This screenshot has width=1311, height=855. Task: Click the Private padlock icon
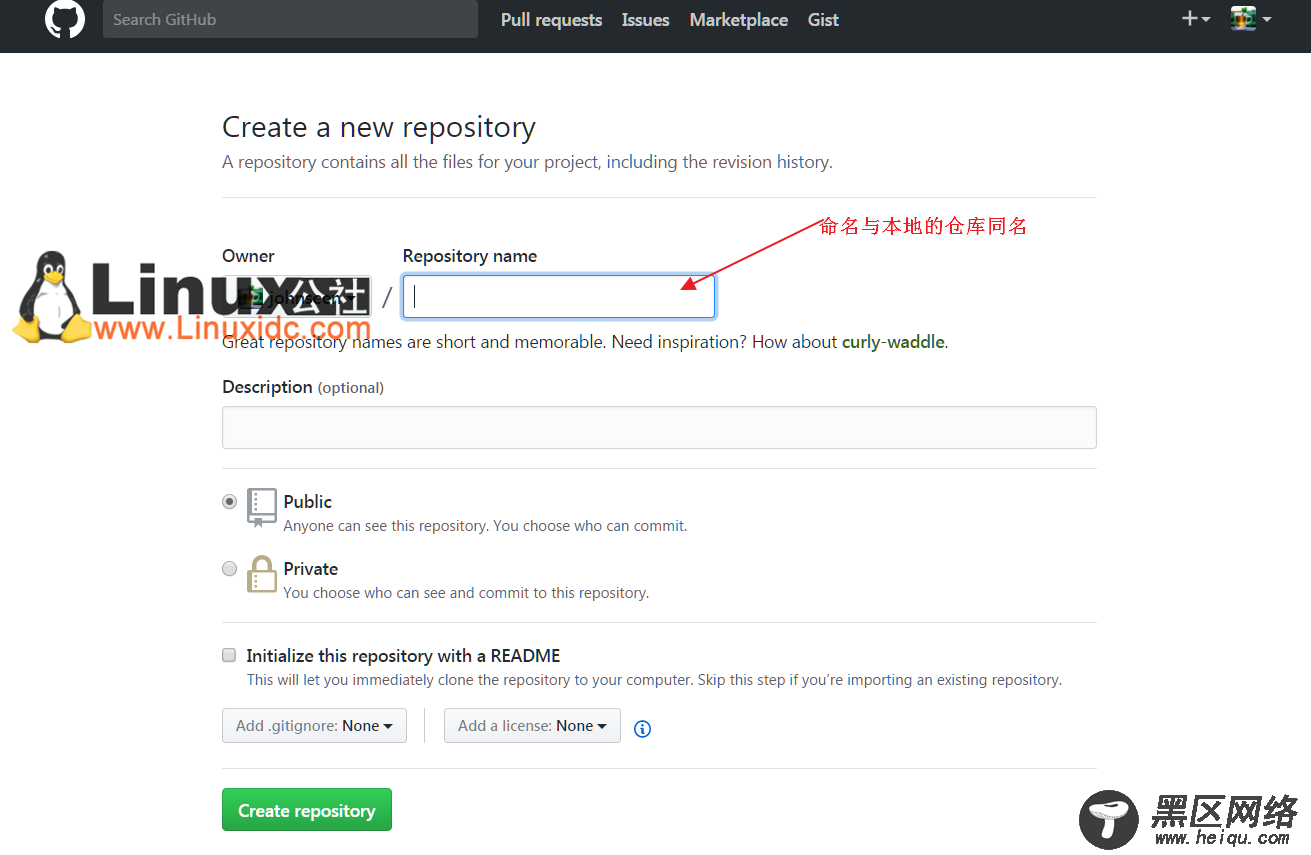(261, 574)
